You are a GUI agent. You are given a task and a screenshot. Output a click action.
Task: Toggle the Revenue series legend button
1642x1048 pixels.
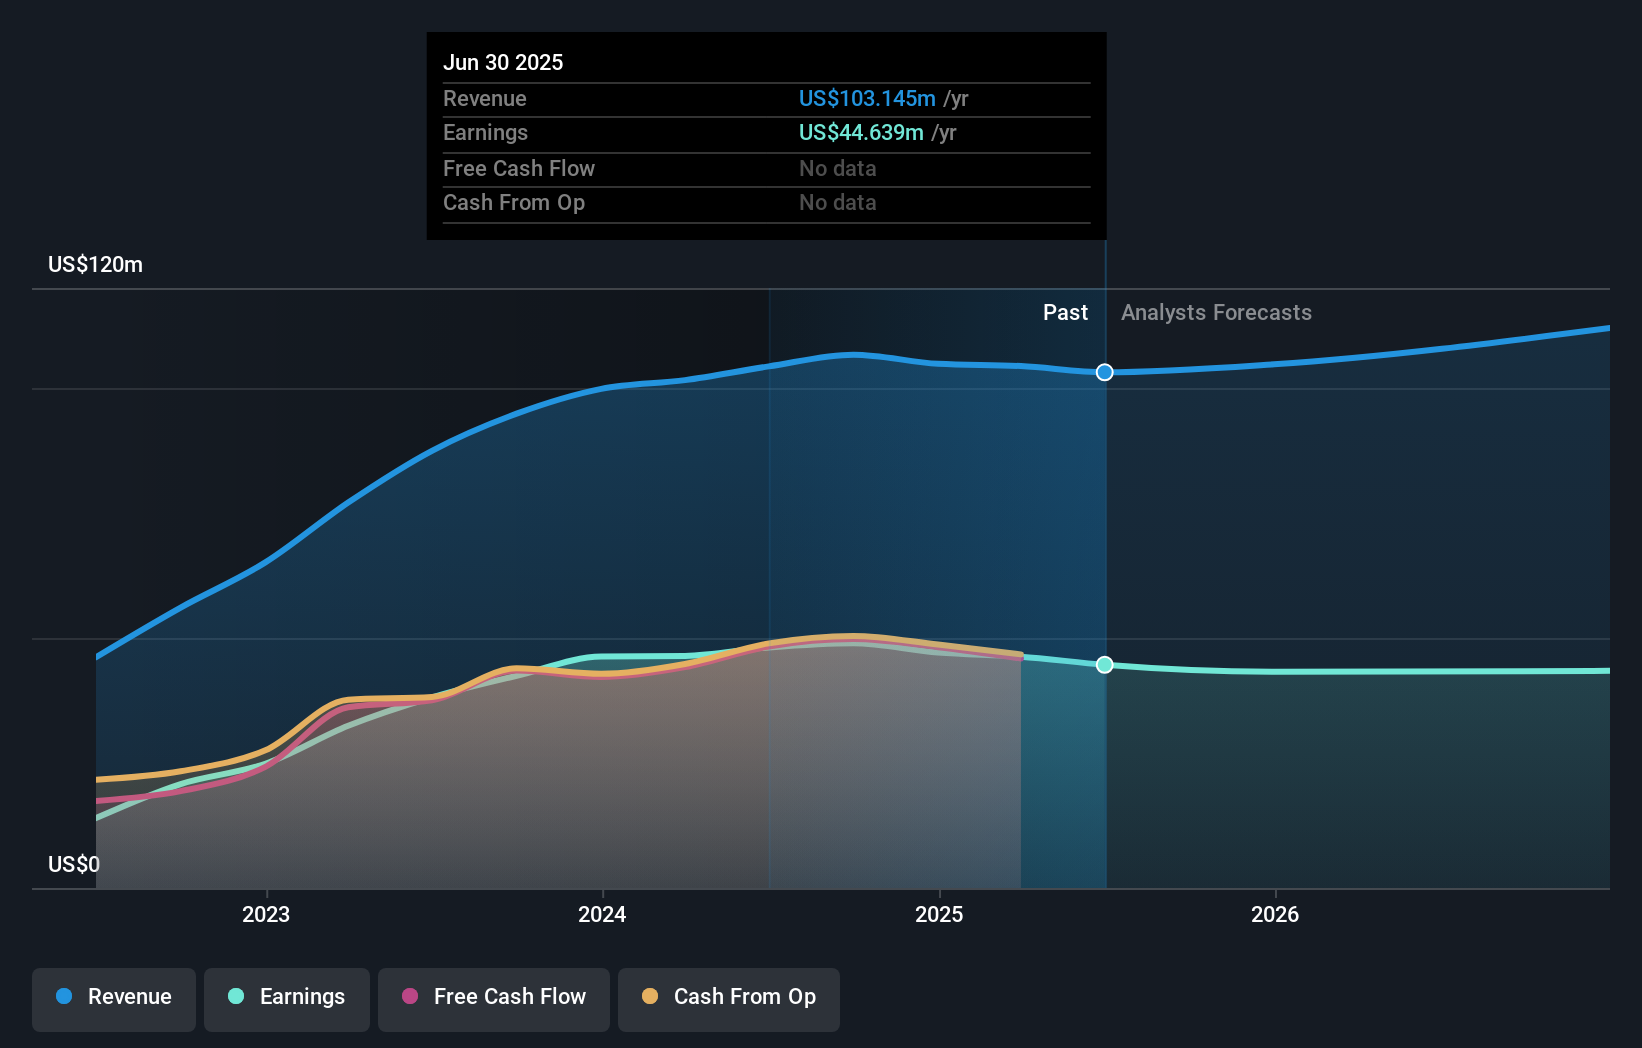(x=114, y=999)
